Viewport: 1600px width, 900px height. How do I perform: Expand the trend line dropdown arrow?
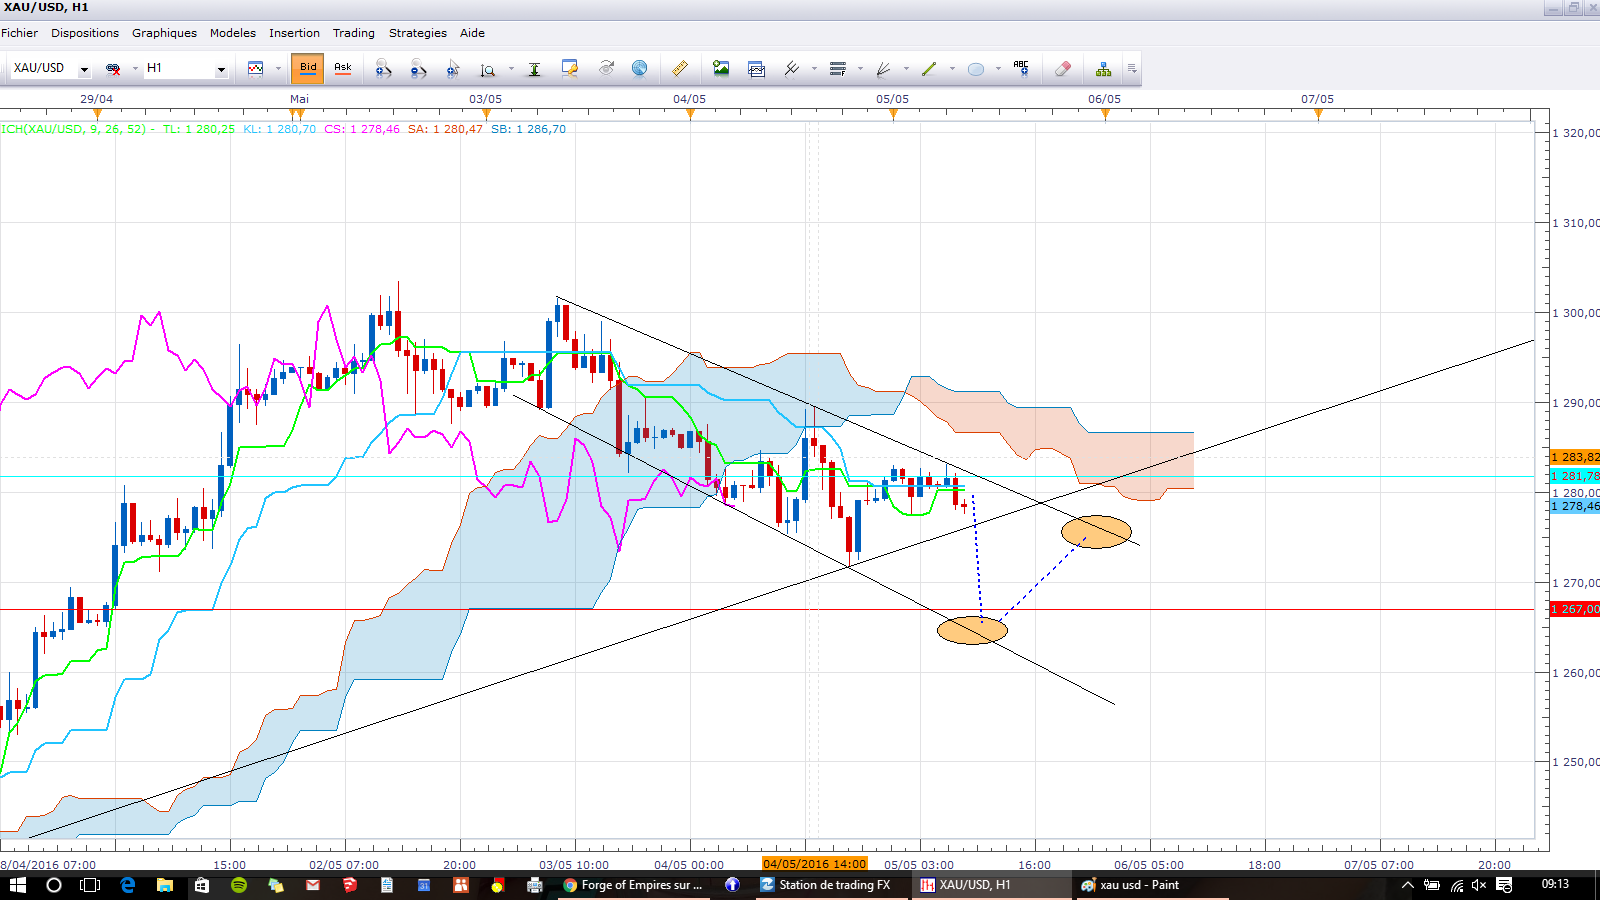click(x=952, y=69)
